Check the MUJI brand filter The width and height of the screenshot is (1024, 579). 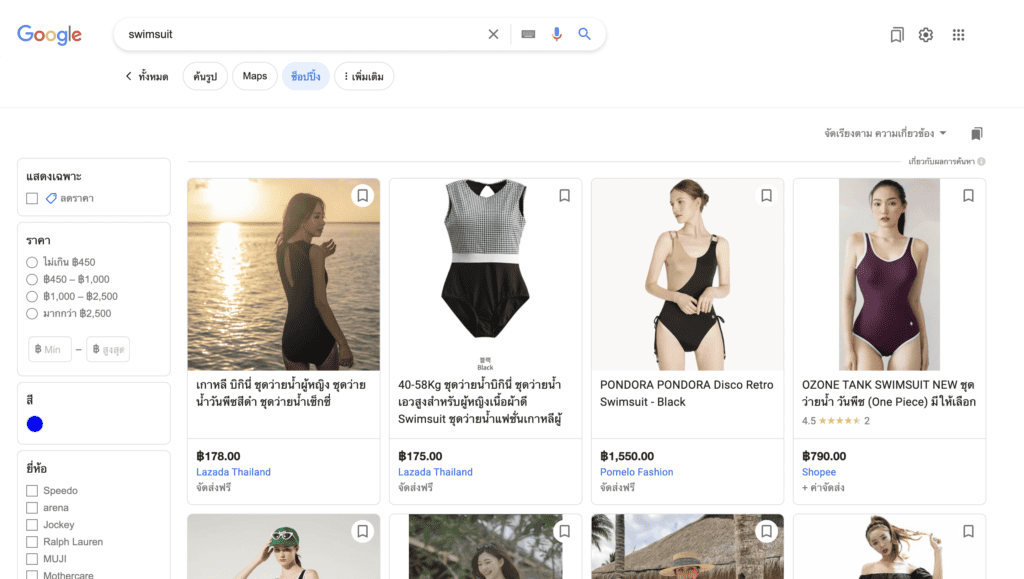(x=32, y=559)
